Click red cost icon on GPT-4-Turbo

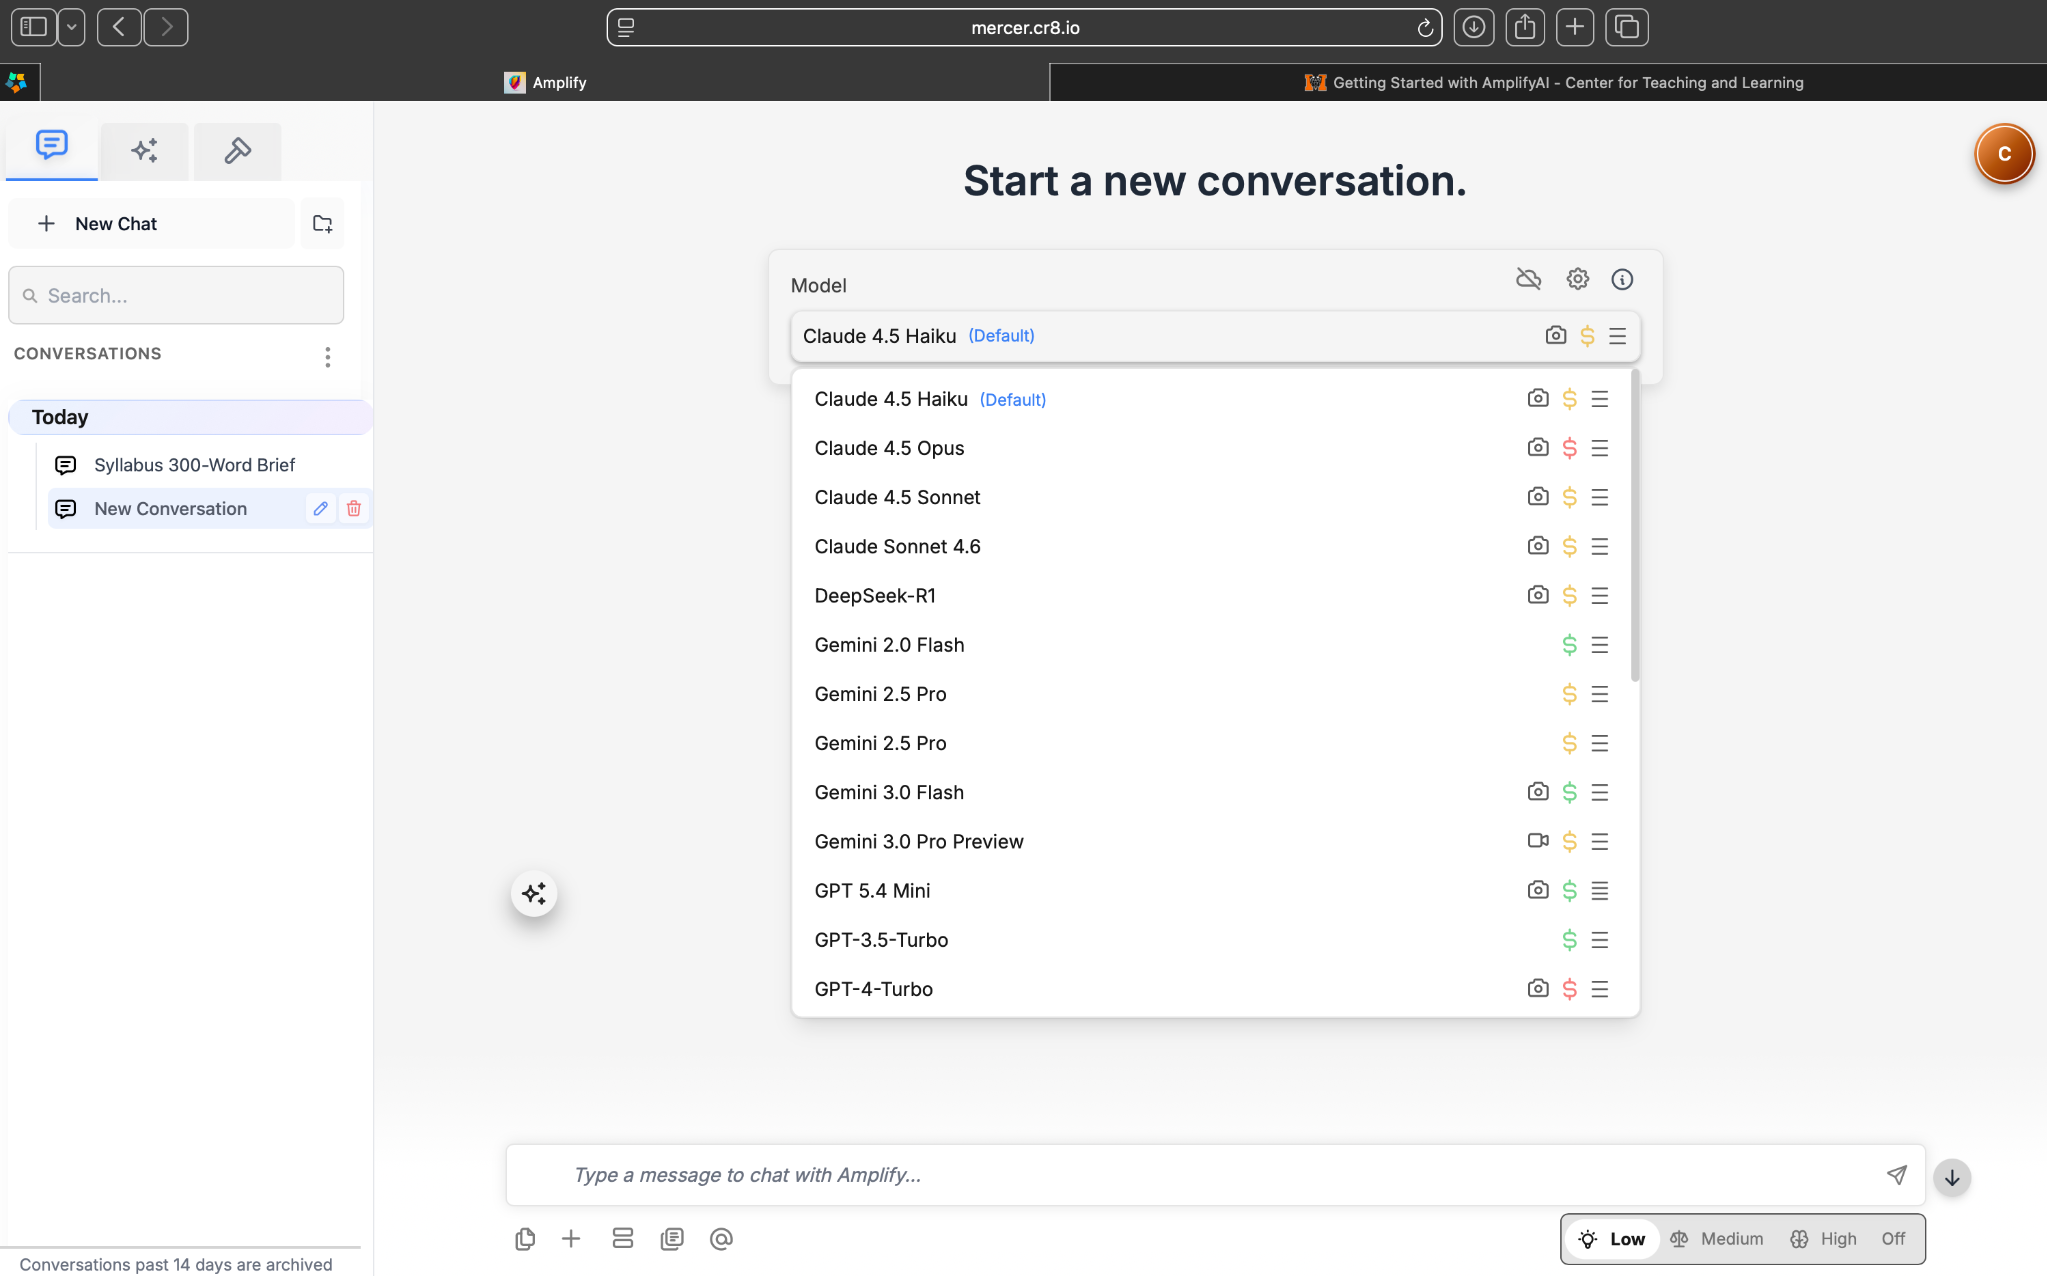(1570, 989)
